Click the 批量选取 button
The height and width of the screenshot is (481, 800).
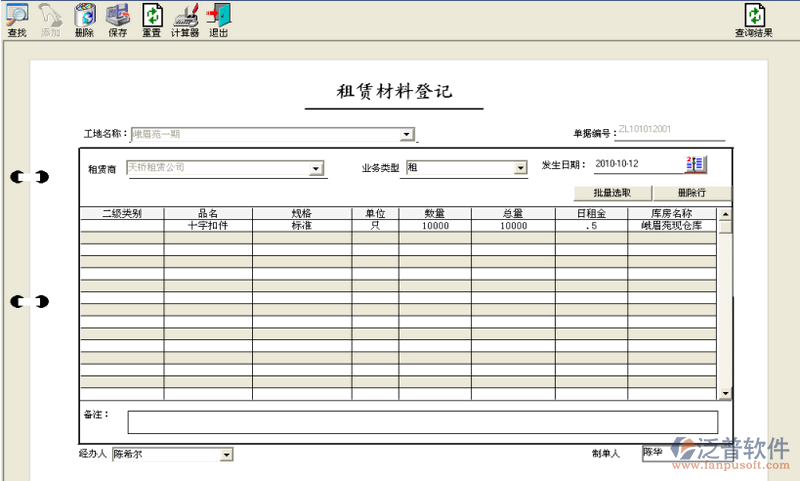tap(609, 193)
